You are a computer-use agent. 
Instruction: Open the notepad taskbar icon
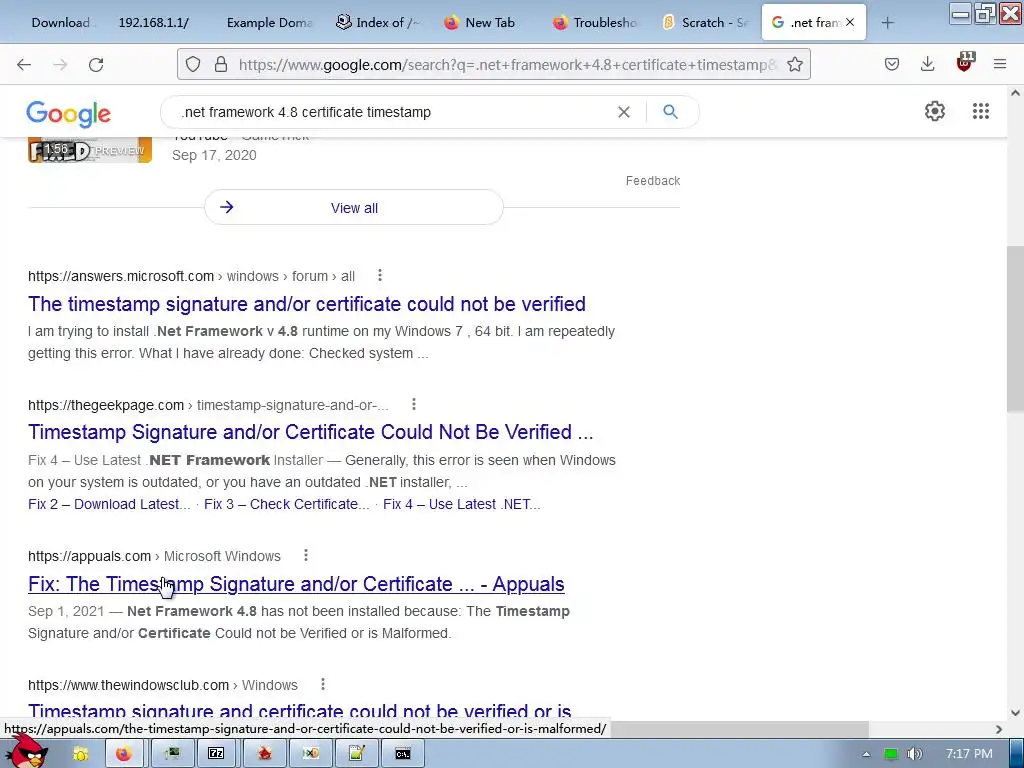pyautogui.click(x=357, y=754)
